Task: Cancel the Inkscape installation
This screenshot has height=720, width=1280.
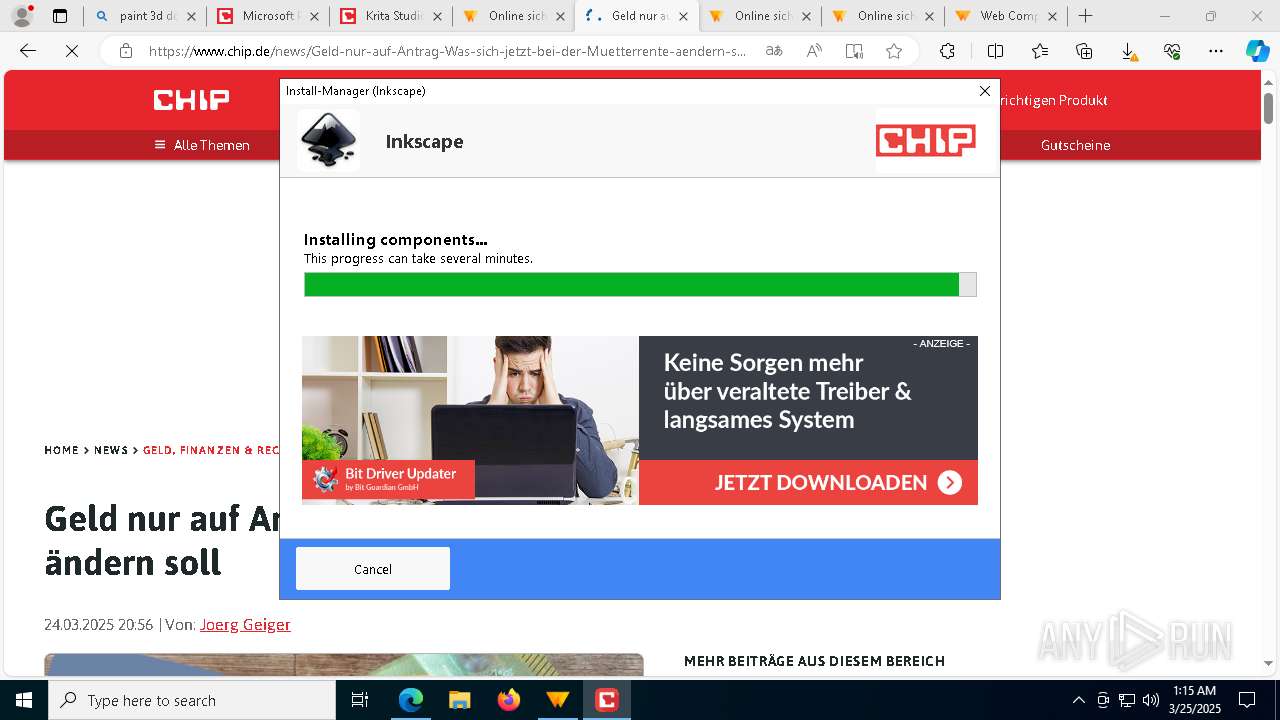Action: (372, 569)
